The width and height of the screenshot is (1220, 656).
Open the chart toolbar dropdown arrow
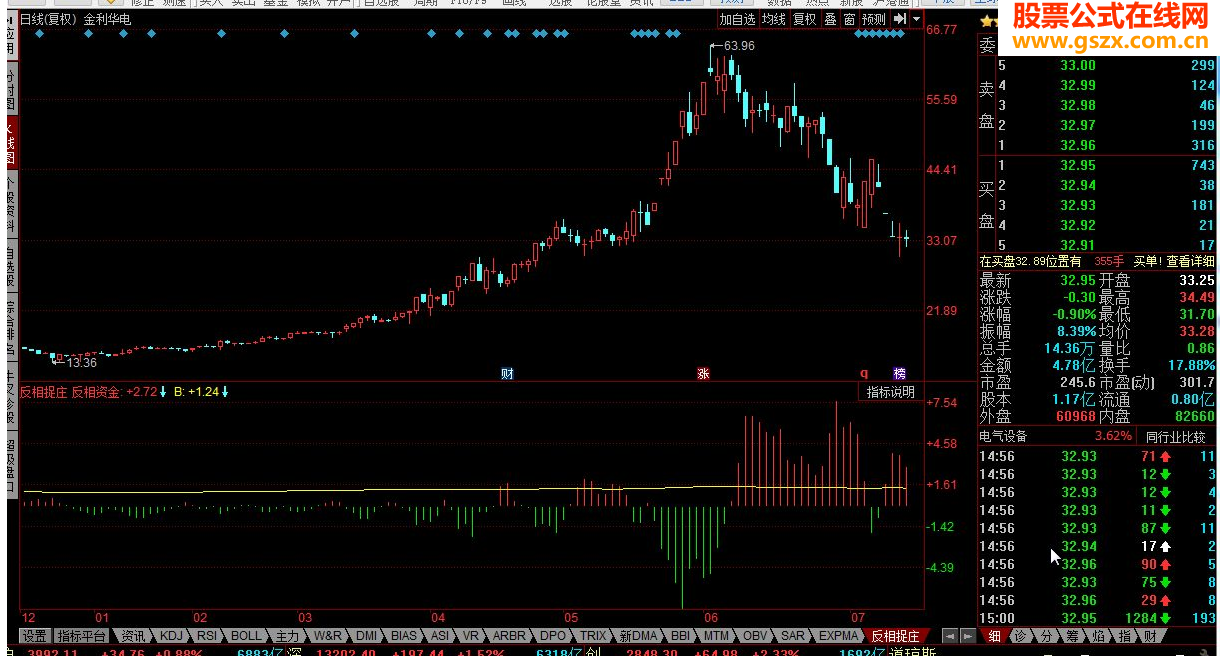pos(916,19)
